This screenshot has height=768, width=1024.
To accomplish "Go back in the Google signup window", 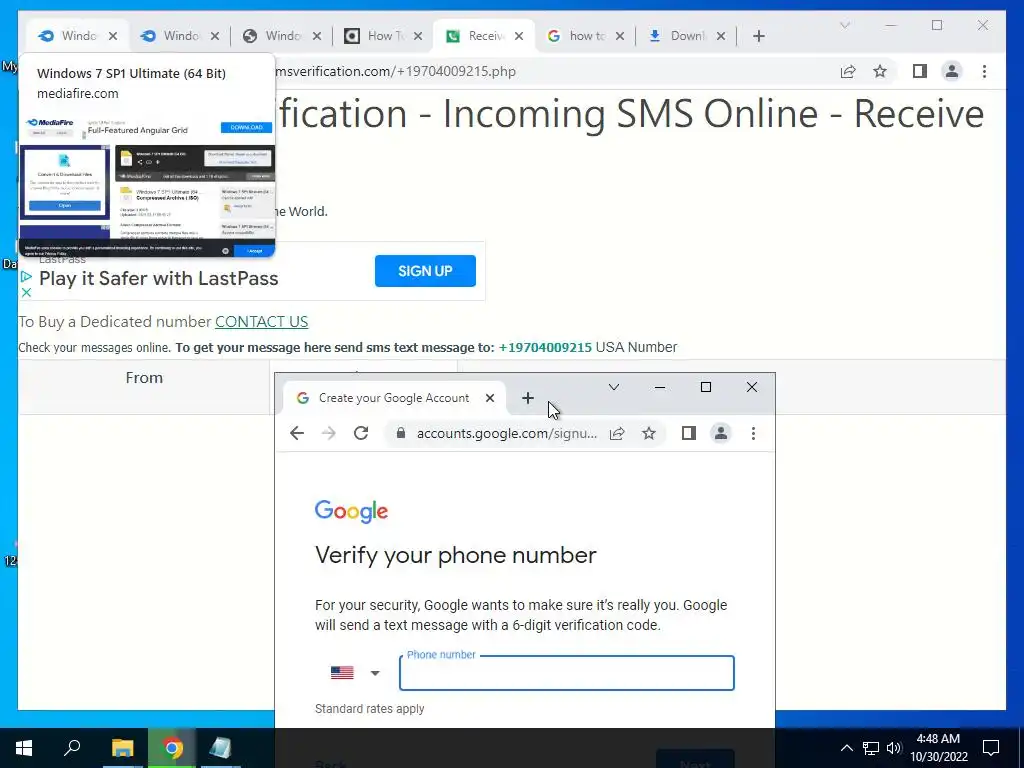I will (x=297, y=433).
